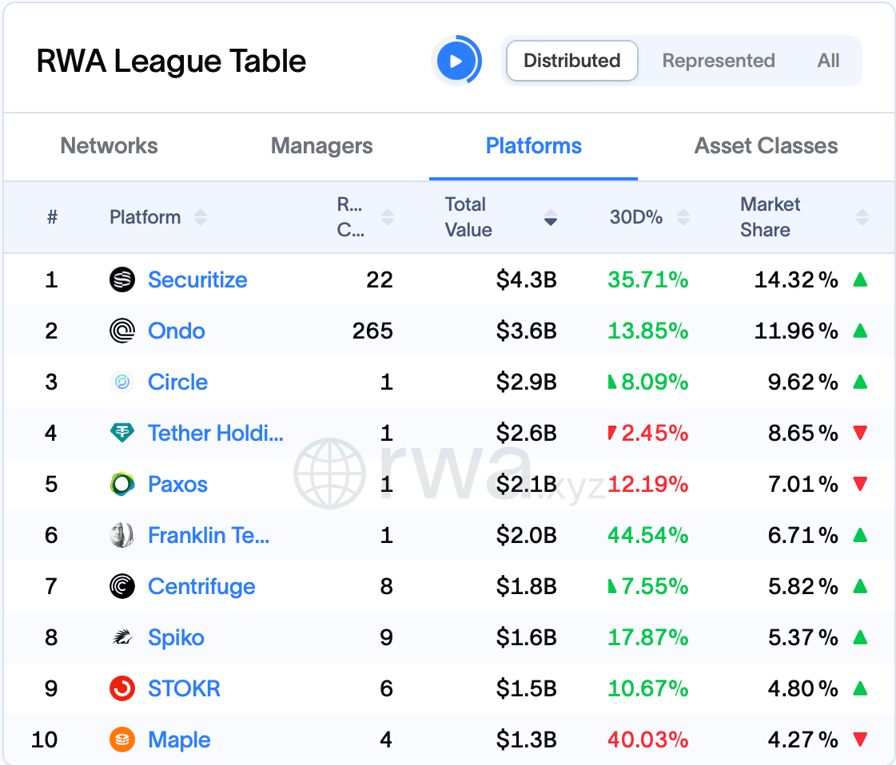The height and width of the screenshot is (765, 896).
Task: Click the Centrifuge platform logo
Action: coord(121,586)
